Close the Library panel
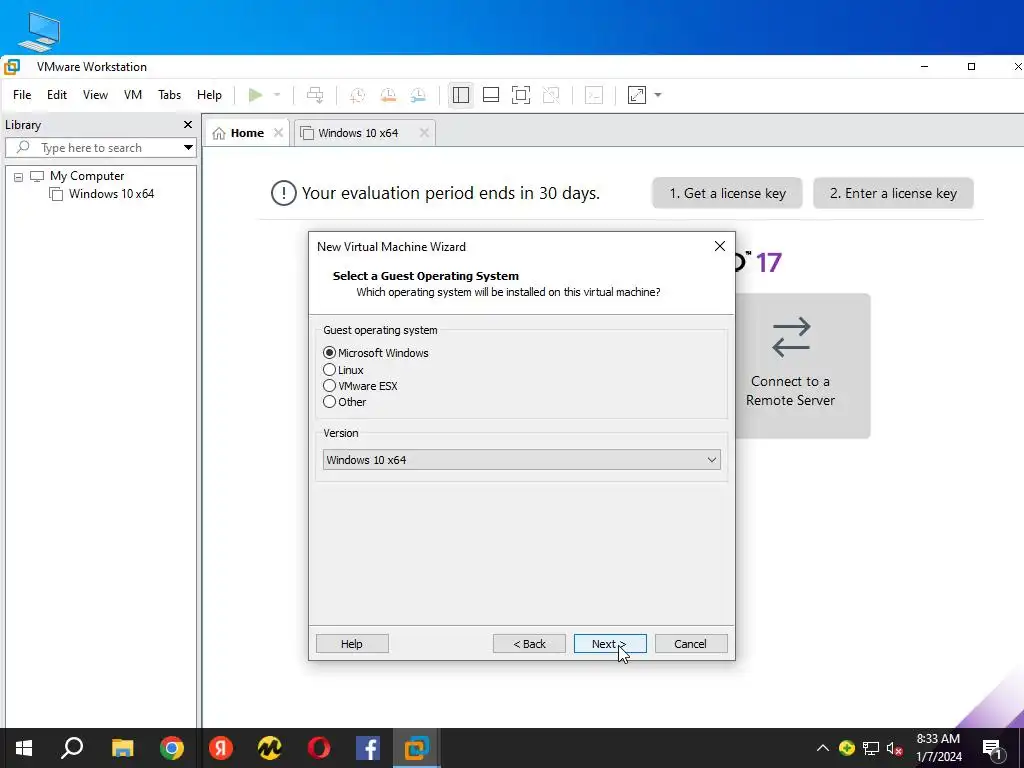 (x=187, y=125)
